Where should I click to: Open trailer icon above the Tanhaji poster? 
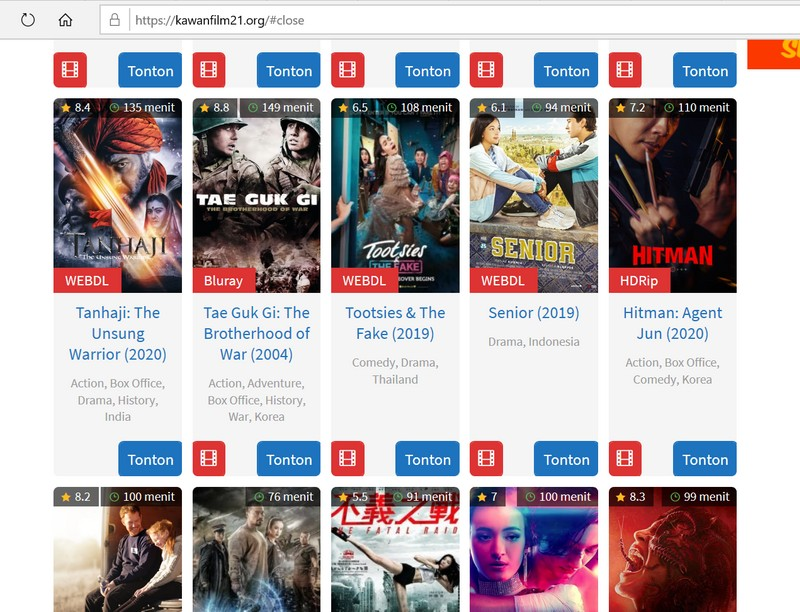[70, 69]
